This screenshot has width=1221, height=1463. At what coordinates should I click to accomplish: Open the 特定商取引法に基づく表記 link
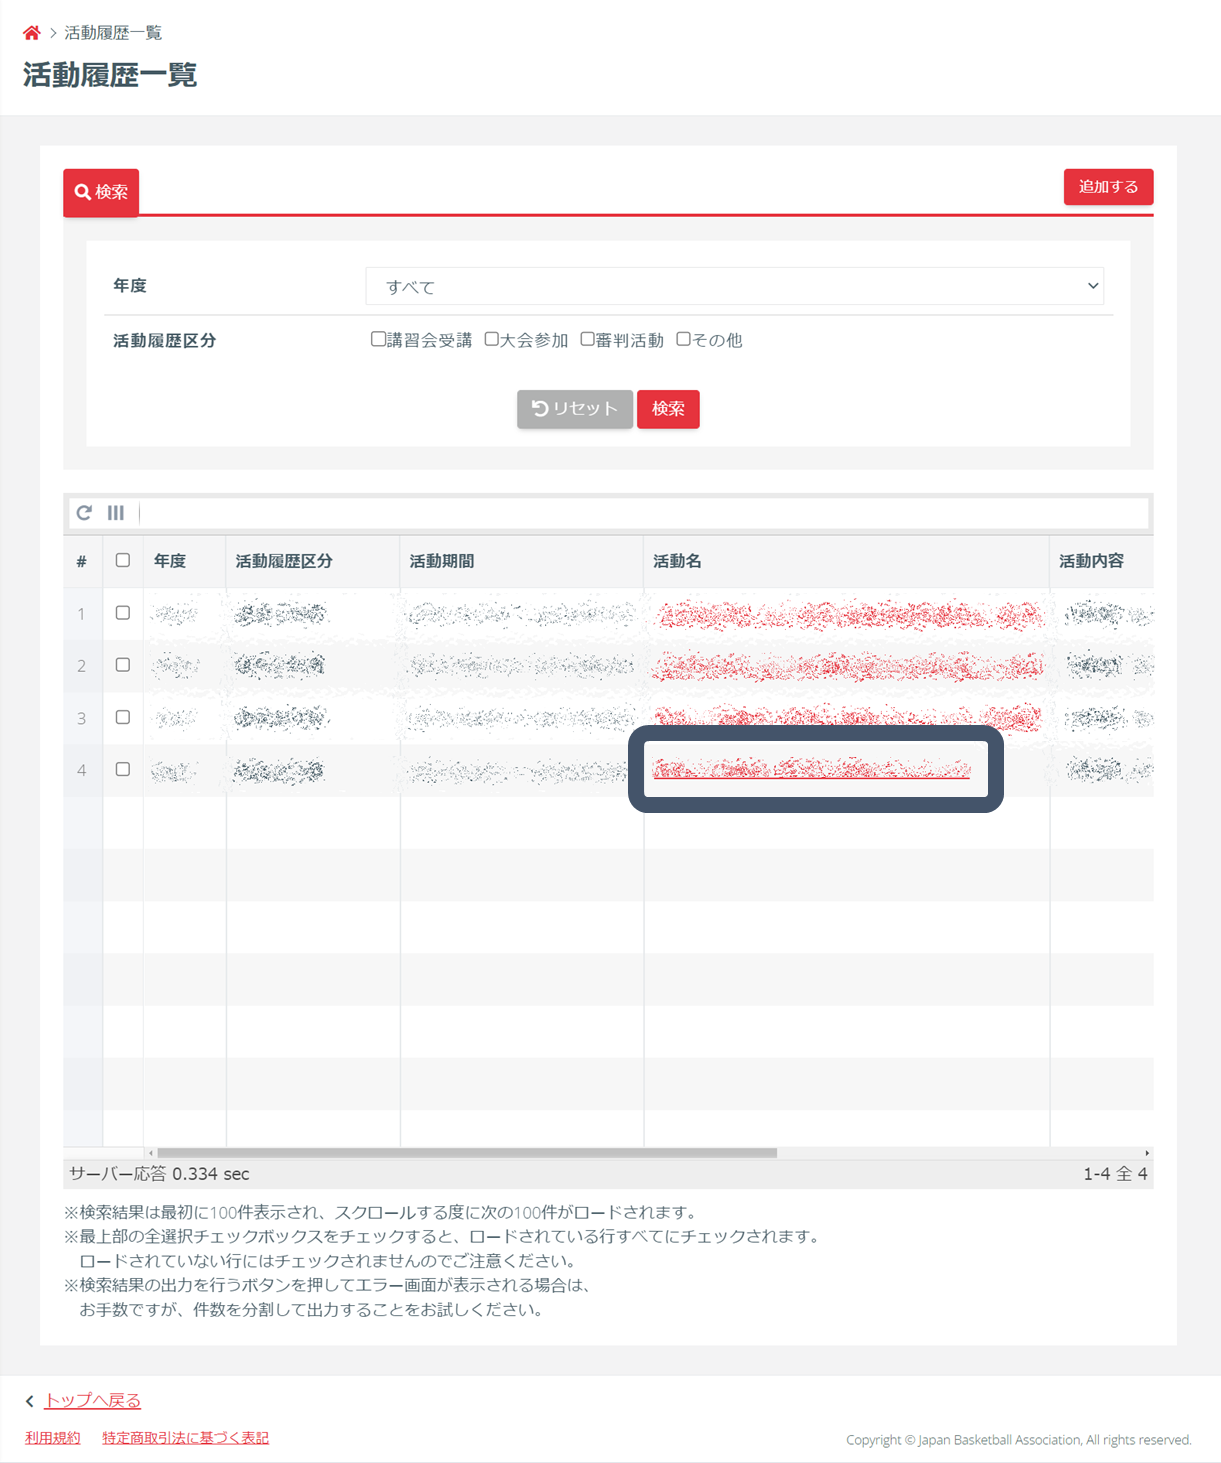[185, 1438]
